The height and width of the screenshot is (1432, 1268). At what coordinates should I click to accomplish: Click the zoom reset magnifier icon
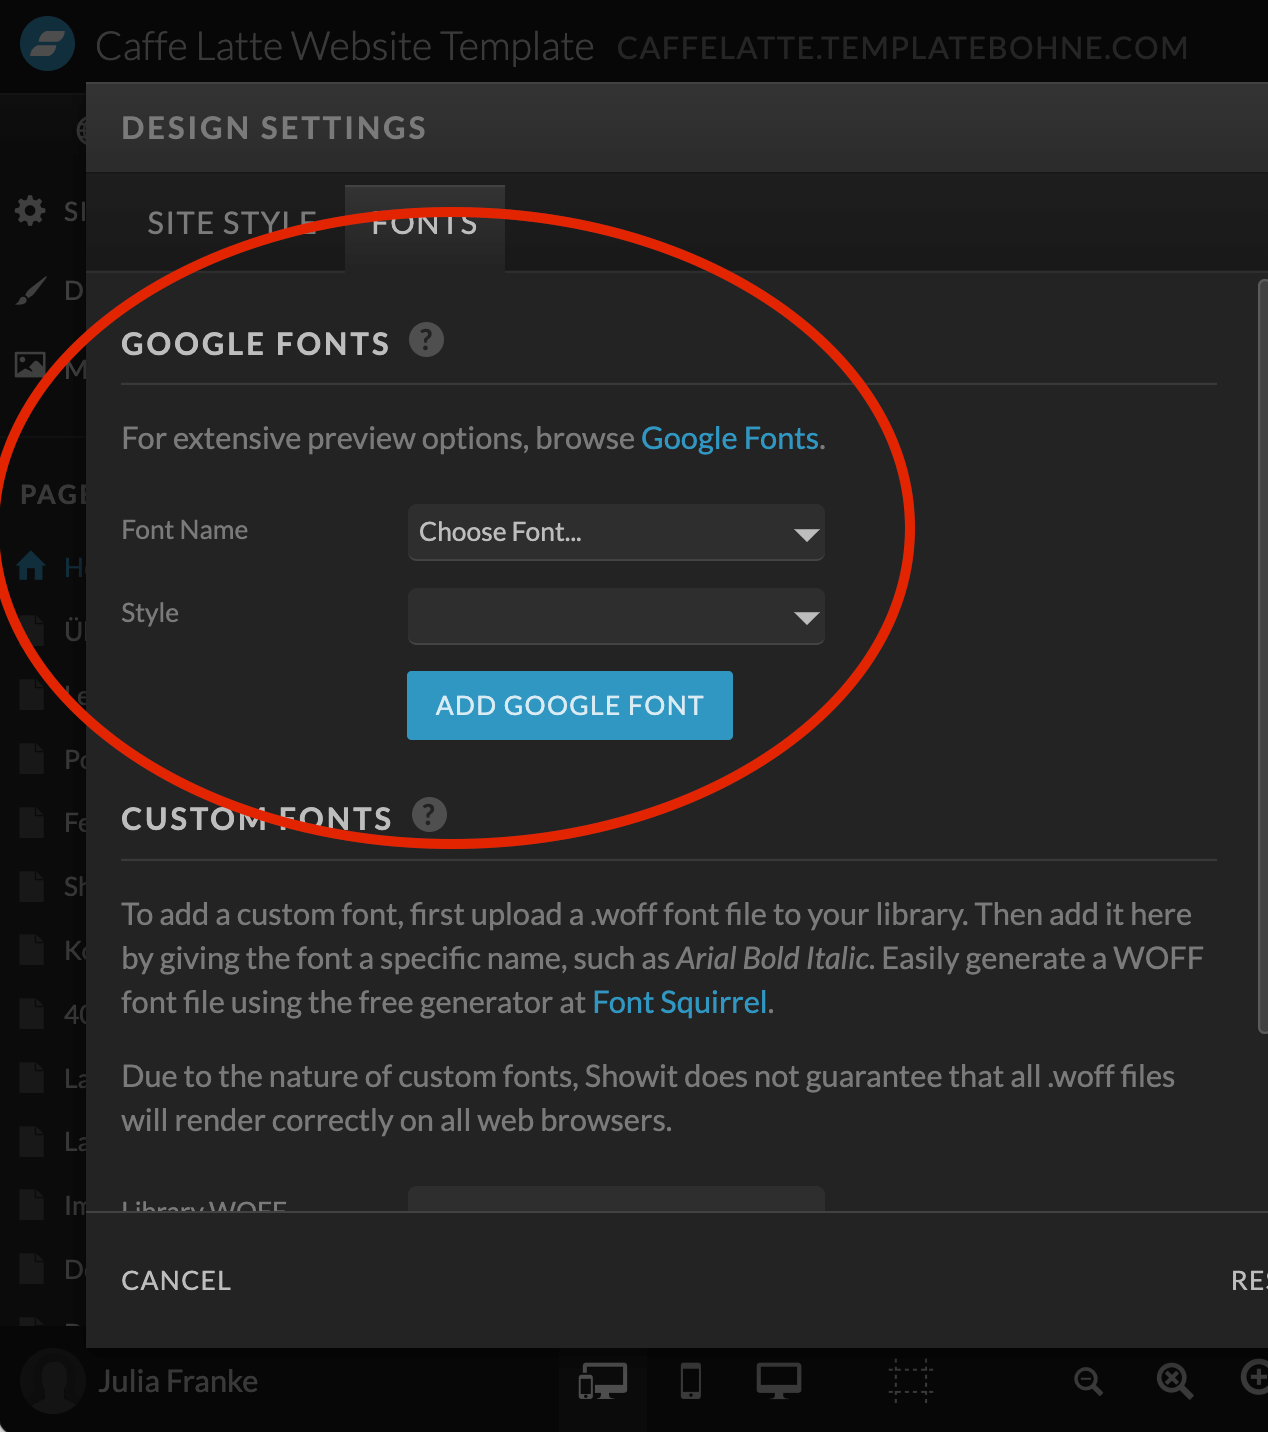click(x=1174, y=1382)
